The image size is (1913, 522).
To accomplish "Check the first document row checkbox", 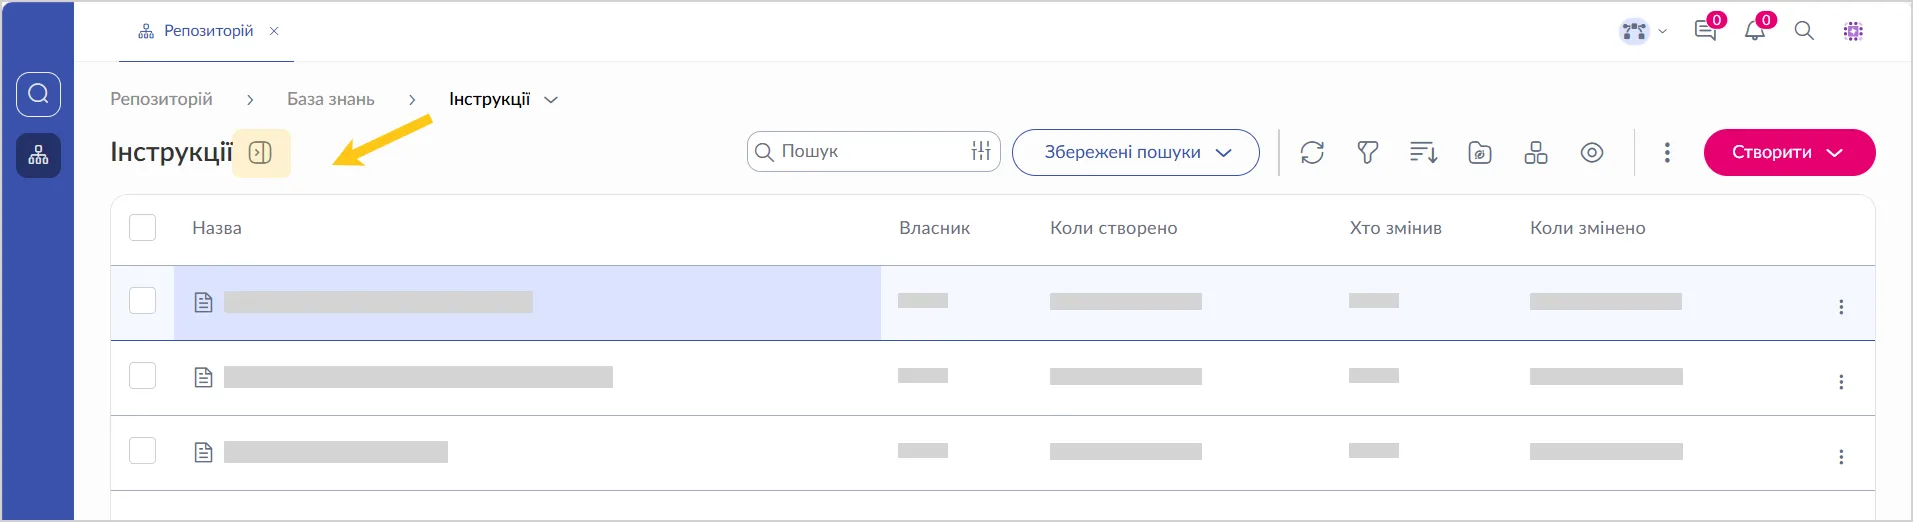I will click(143, 301).
